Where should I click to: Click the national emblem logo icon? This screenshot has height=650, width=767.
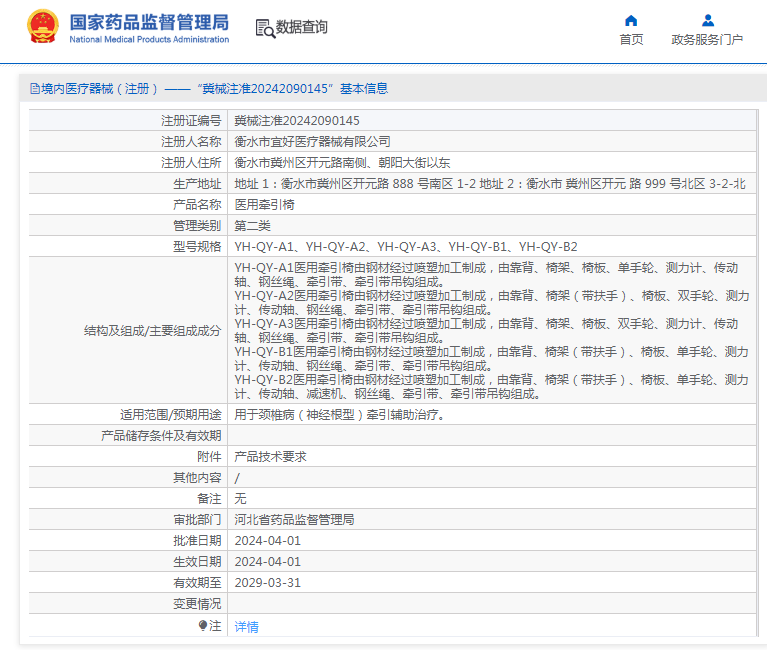43,26
